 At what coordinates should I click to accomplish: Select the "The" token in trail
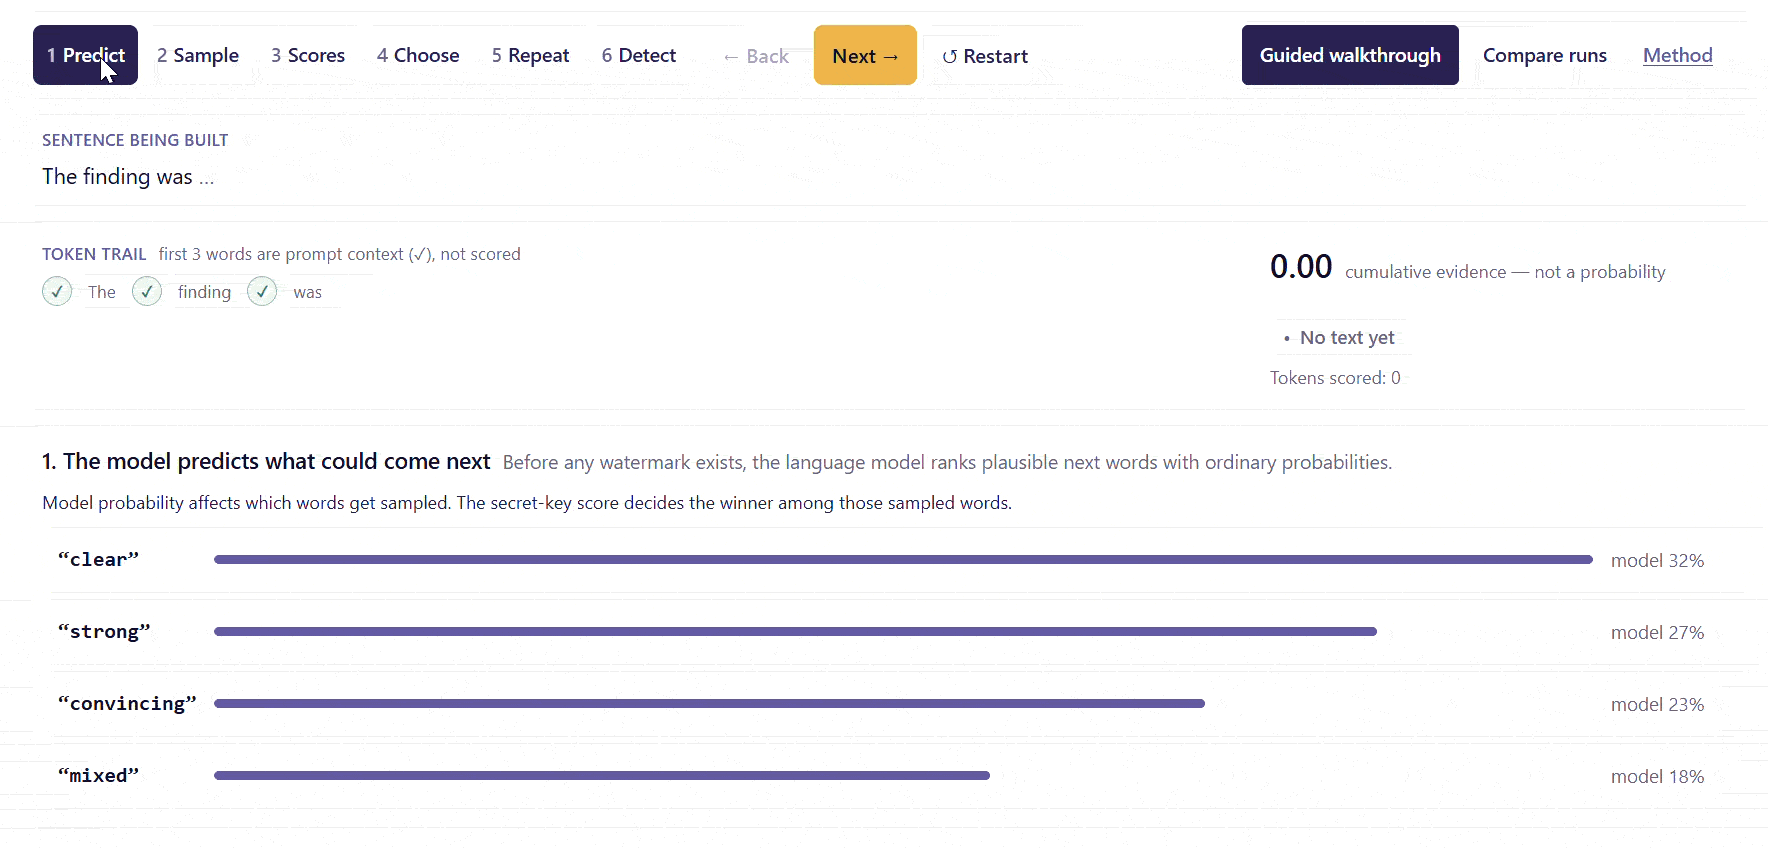tap(102, 292)
